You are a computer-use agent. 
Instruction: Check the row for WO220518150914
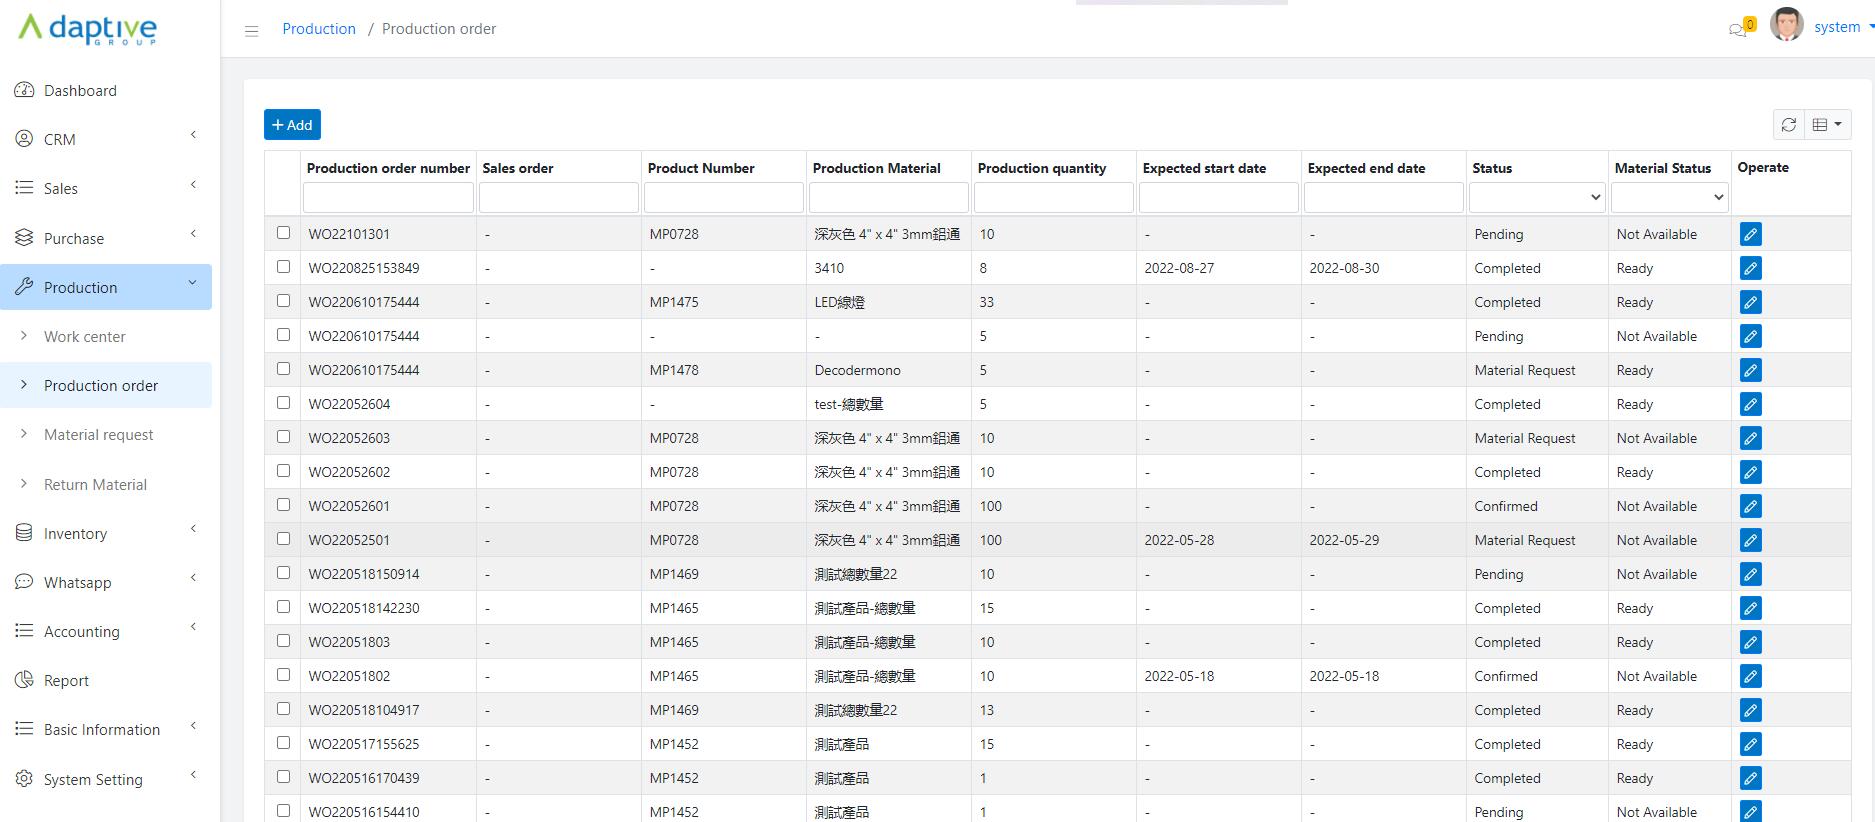coord(283,573)
